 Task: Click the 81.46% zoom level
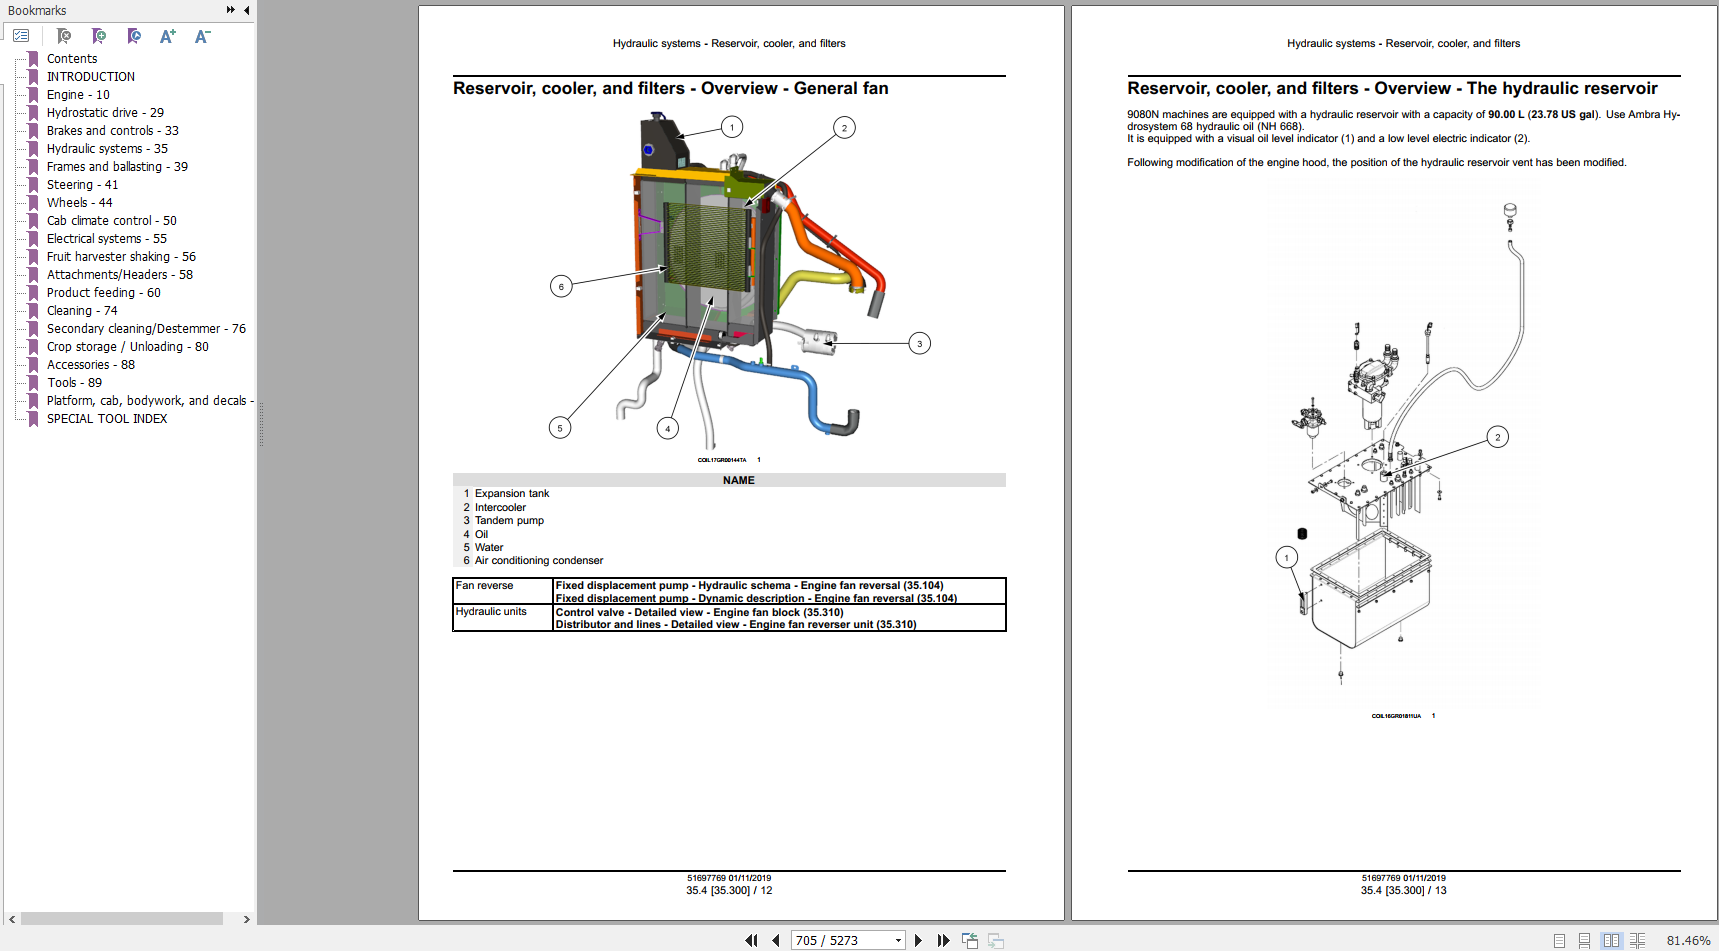pos(1688,941)
